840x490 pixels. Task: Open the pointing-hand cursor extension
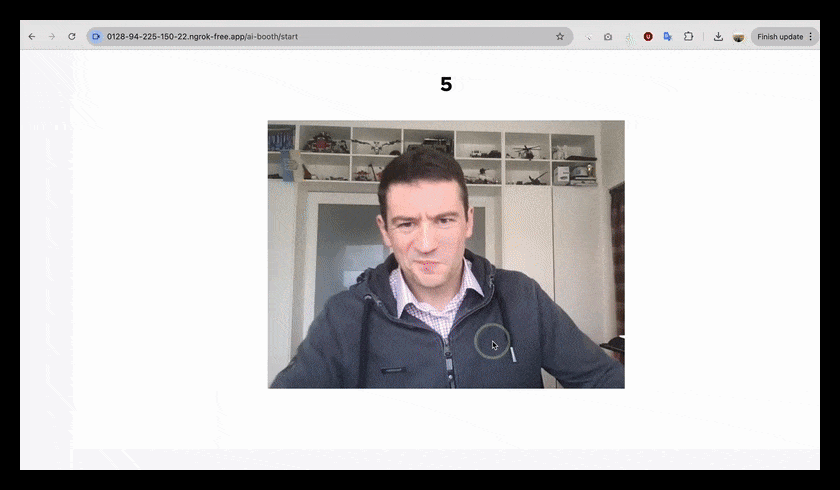pyautogui.click(x=629, y=37)
